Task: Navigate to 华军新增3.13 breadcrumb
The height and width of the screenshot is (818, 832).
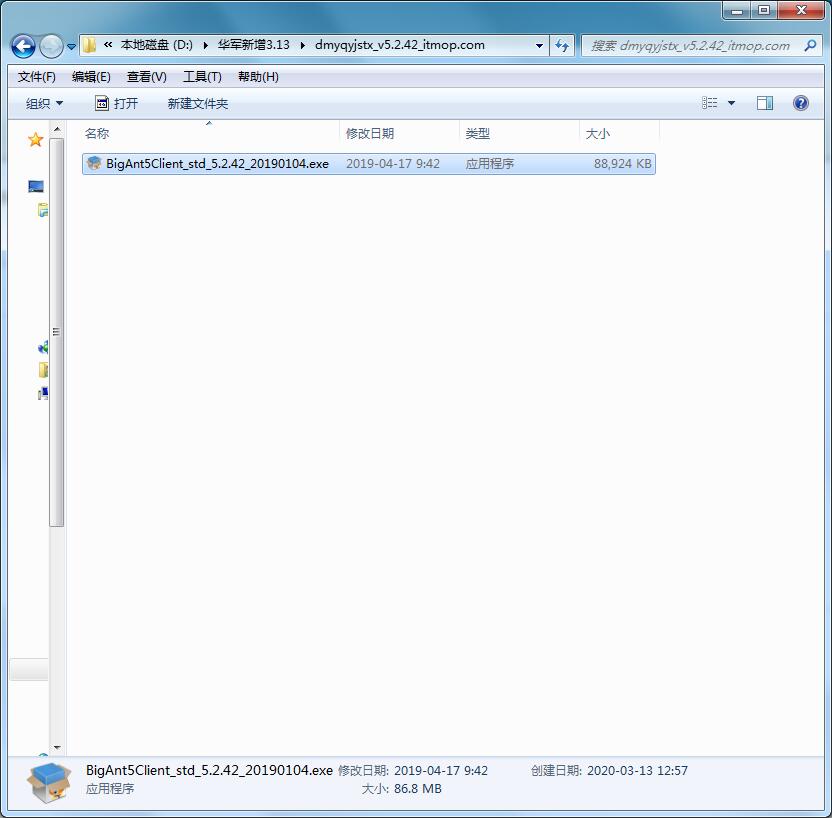Action: coord(254,45)
